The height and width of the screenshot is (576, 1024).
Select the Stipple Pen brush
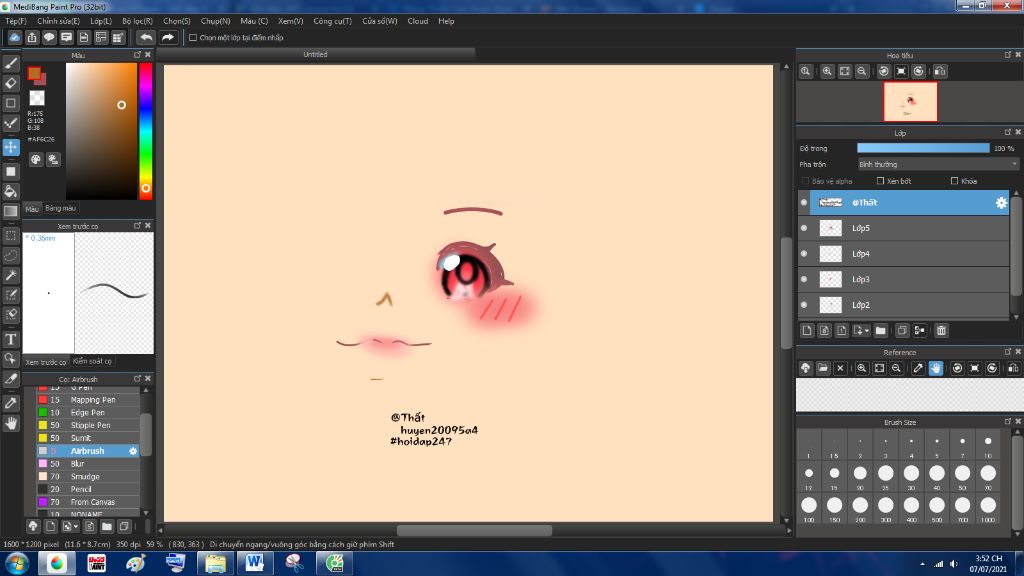coord(88,425)
